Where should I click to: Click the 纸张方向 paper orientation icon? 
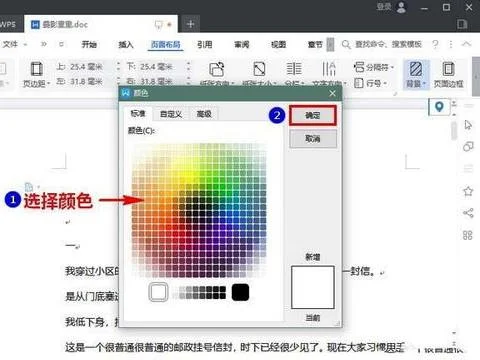[x=217, y=69]
